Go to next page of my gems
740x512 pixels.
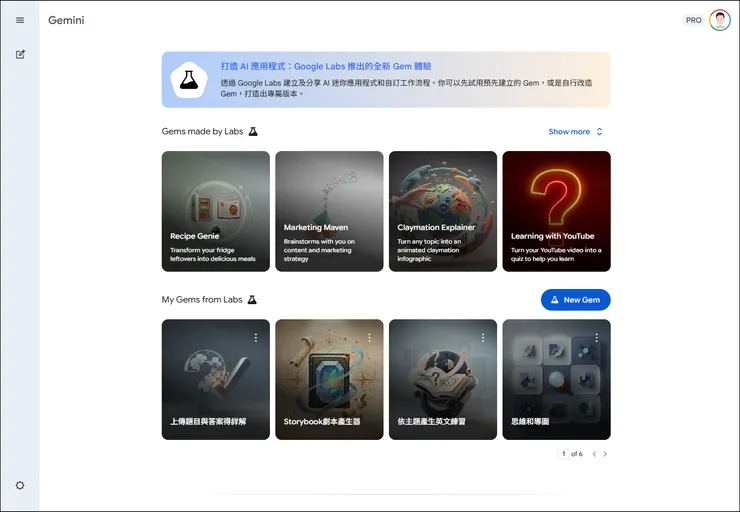tap(605, 454)
